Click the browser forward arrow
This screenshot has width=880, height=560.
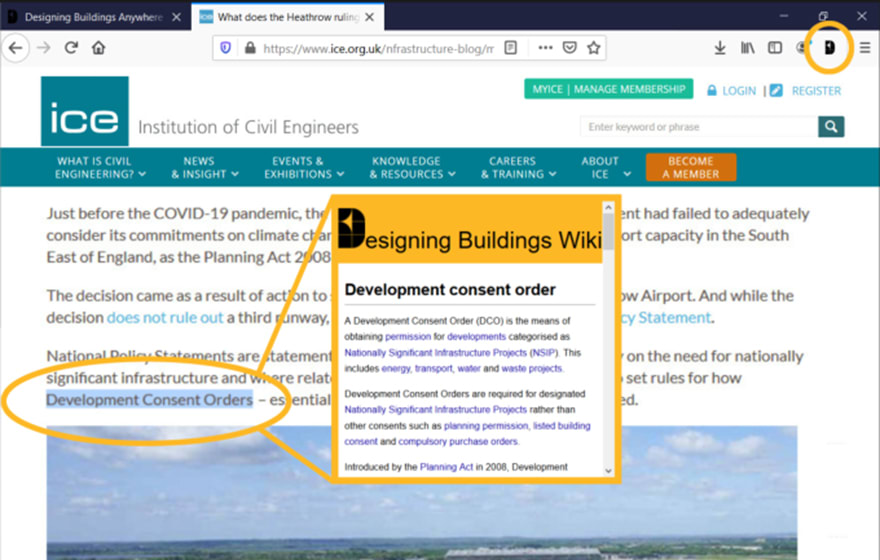coord(43,48)
